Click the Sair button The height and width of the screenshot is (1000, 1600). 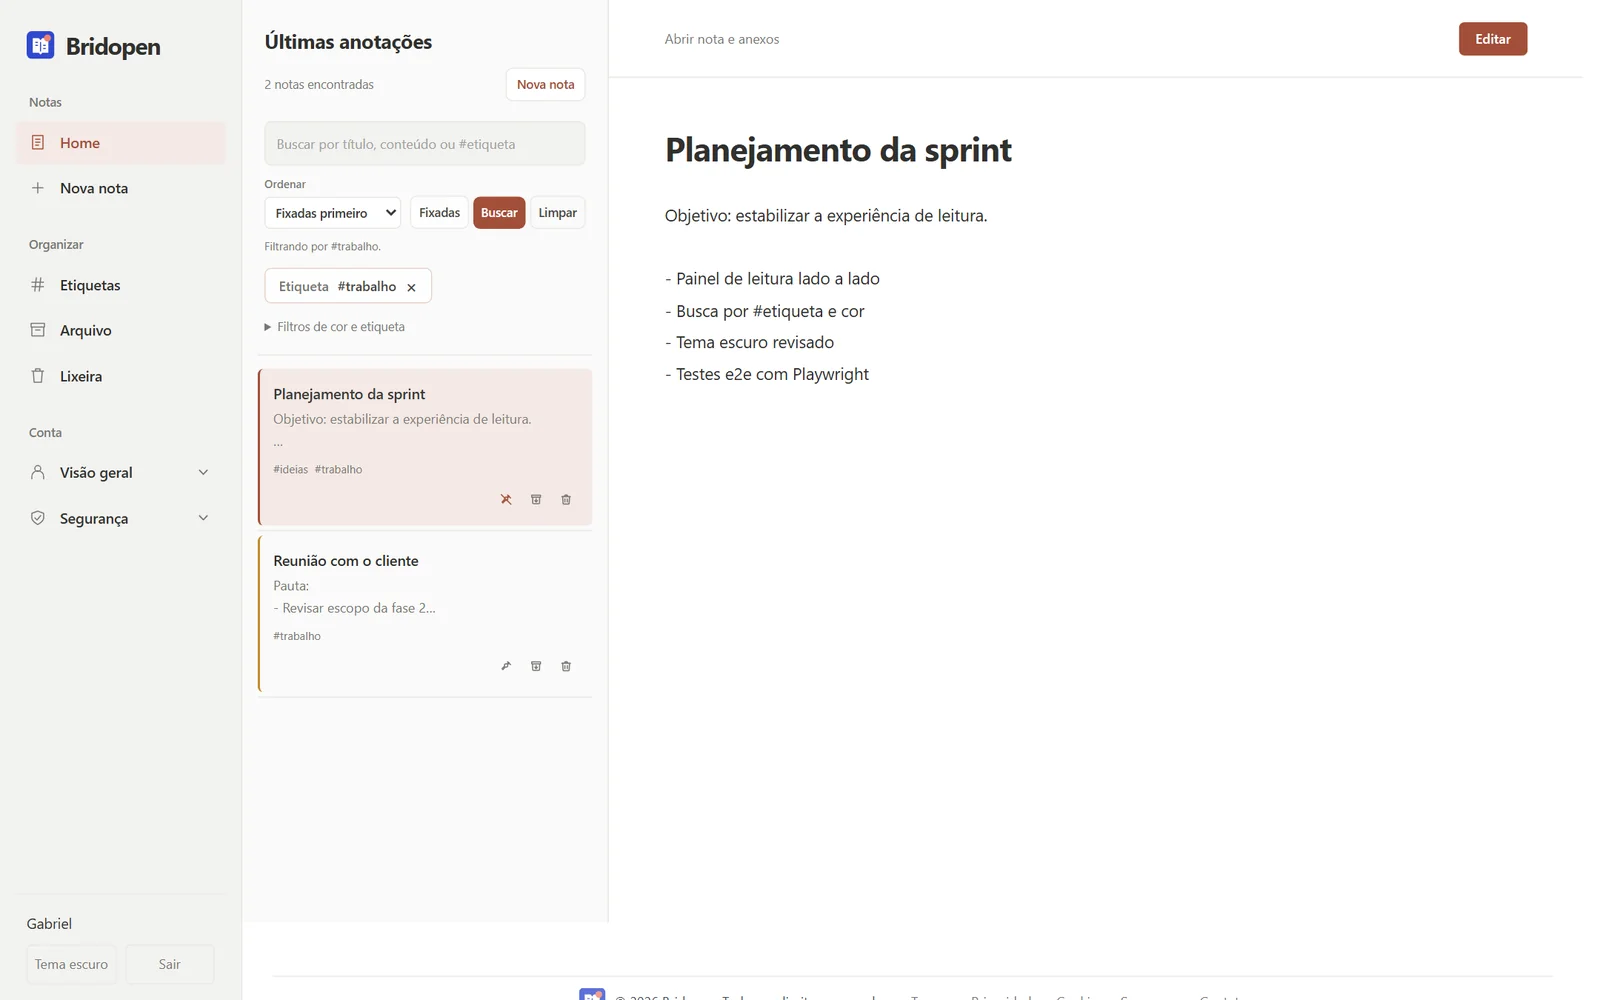[x=170, y=964]
